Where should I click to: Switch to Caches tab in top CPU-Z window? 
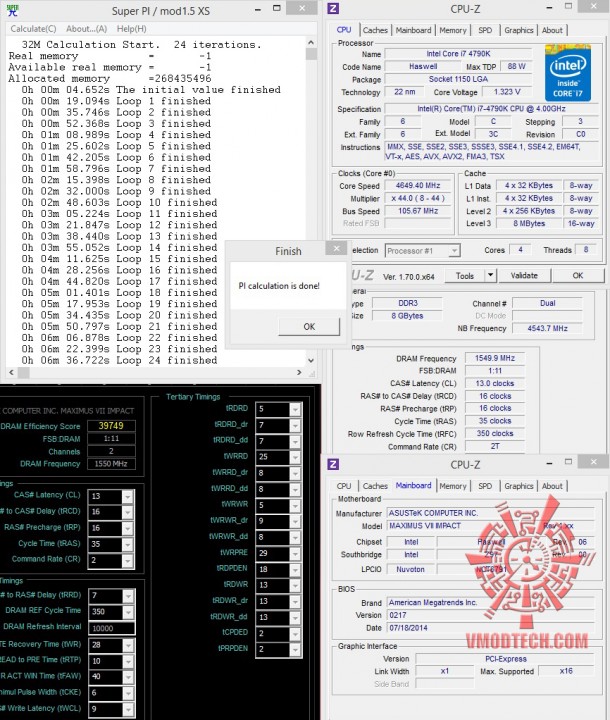375,30
